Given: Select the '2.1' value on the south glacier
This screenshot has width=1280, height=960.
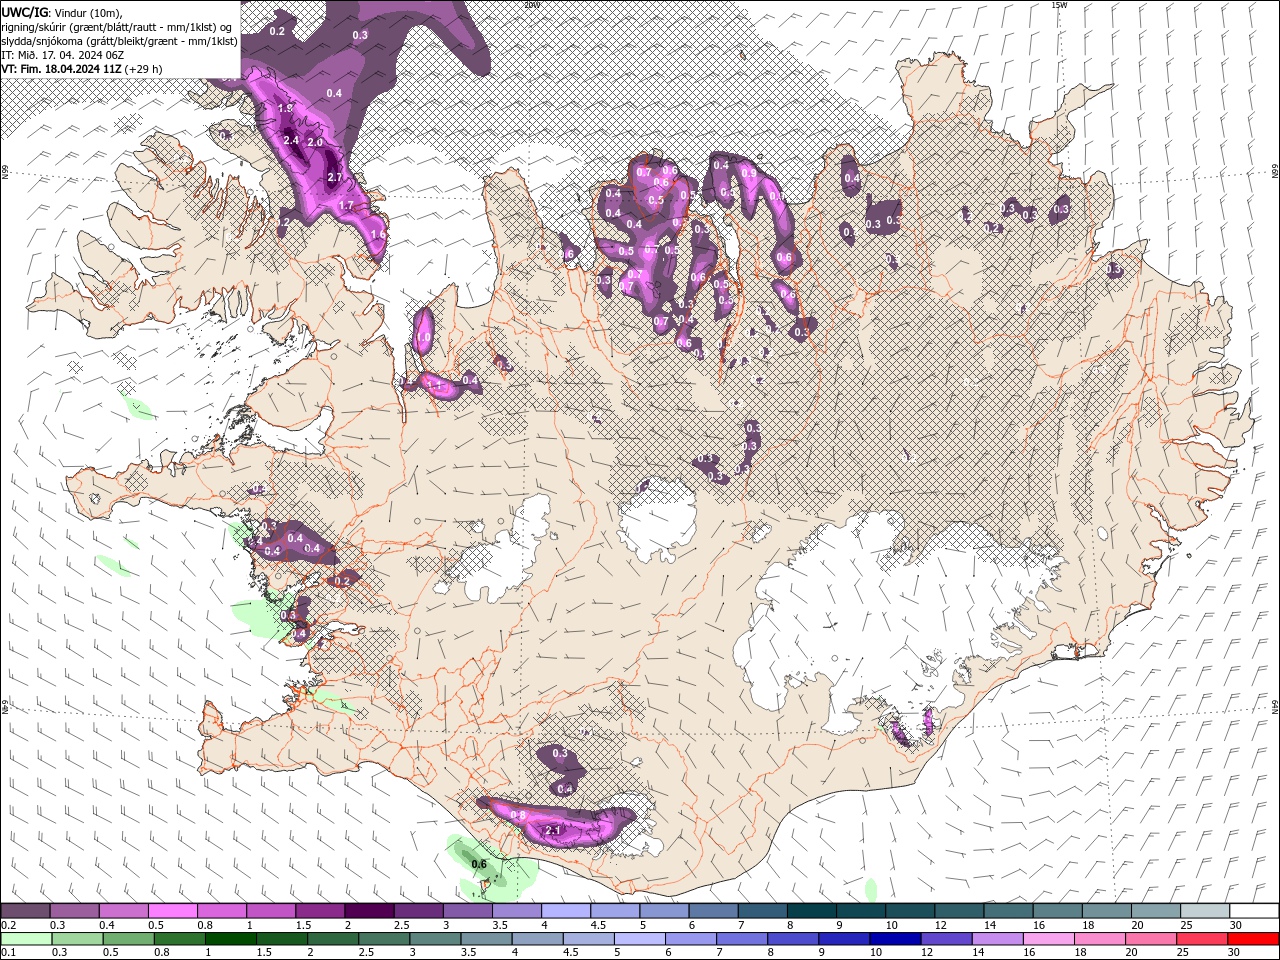Looking at the screenshot, I should point(553,831).
